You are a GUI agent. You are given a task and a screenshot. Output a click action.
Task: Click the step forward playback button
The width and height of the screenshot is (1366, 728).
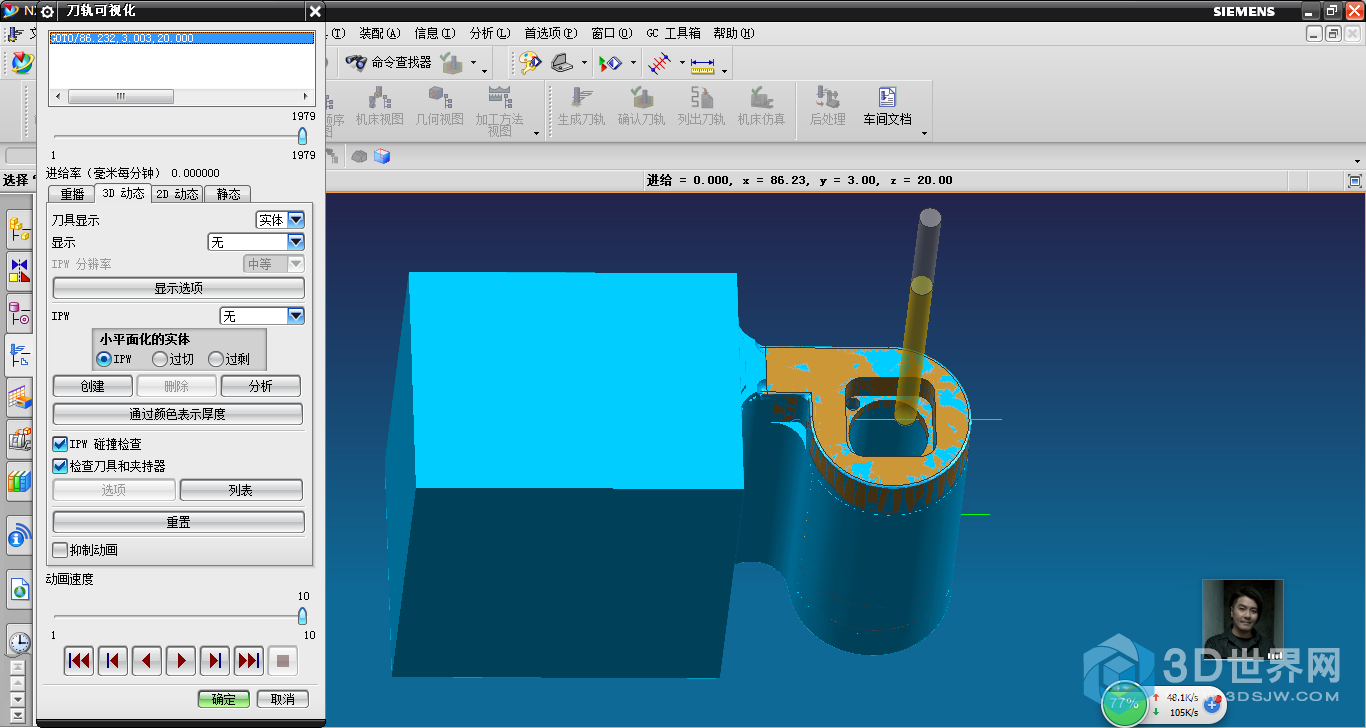click(x=215, y=661)
